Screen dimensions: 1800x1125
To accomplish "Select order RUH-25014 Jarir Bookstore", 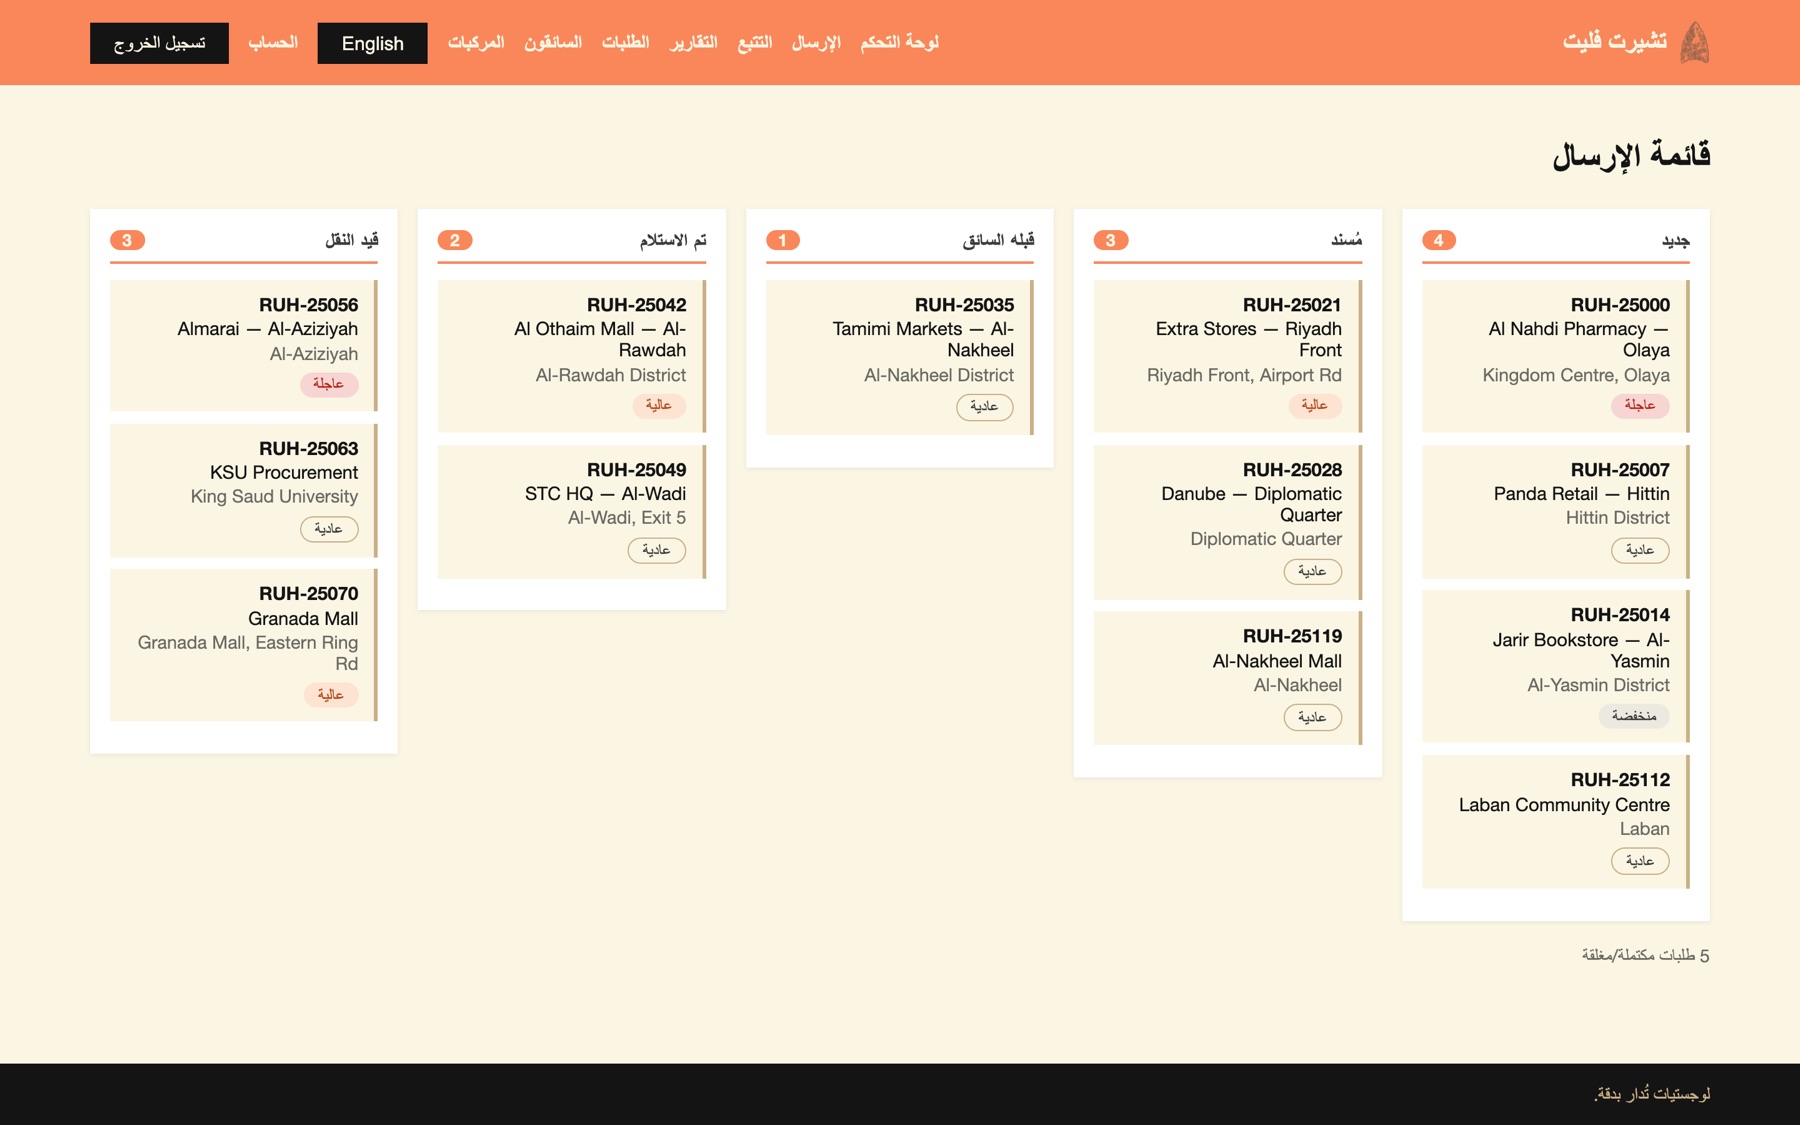I will point(1555,666).
